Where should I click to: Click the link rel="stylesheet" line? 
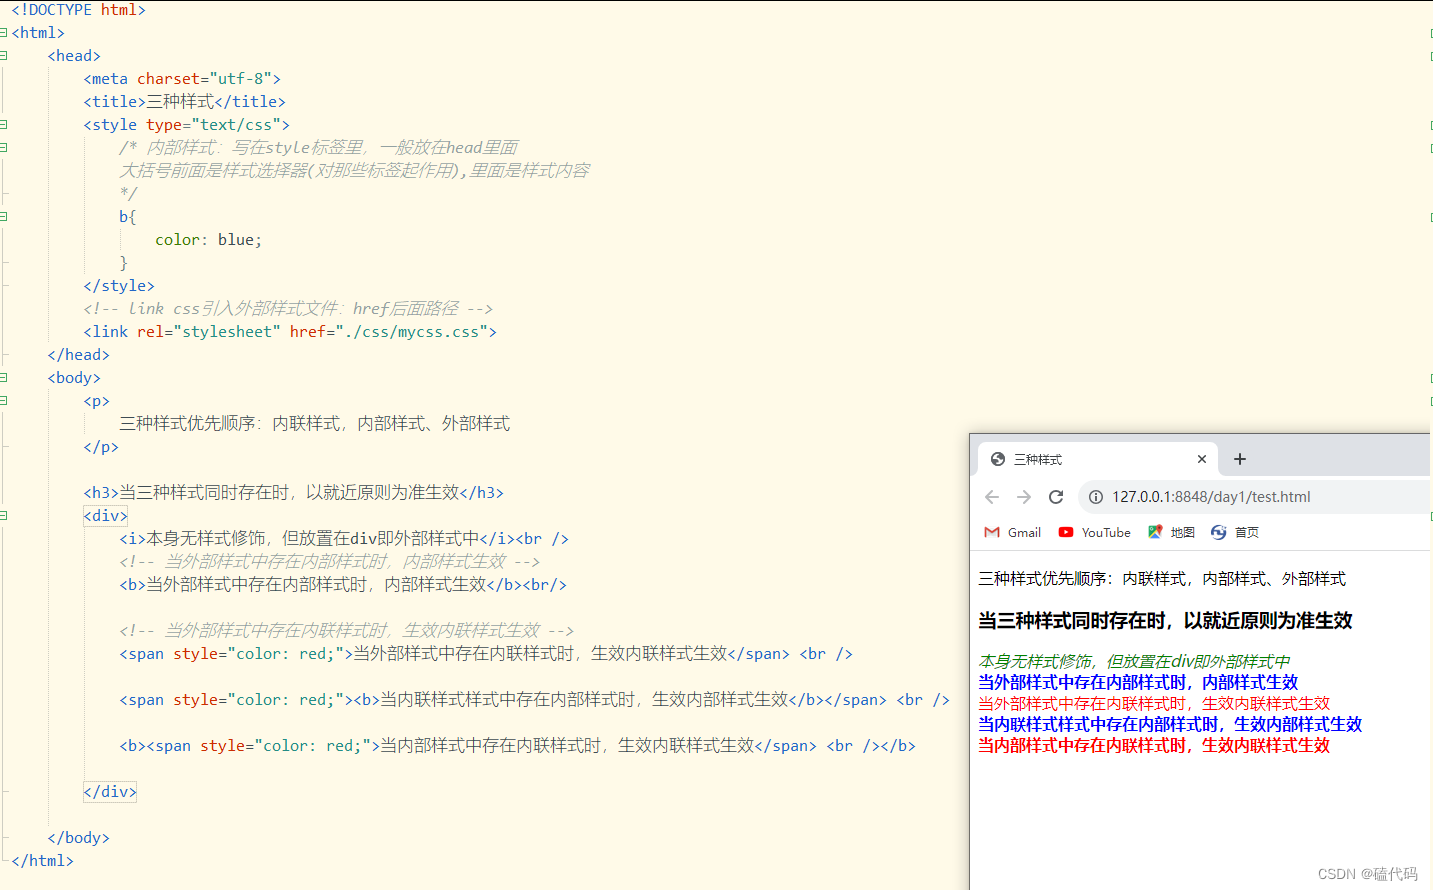(290, 332)
